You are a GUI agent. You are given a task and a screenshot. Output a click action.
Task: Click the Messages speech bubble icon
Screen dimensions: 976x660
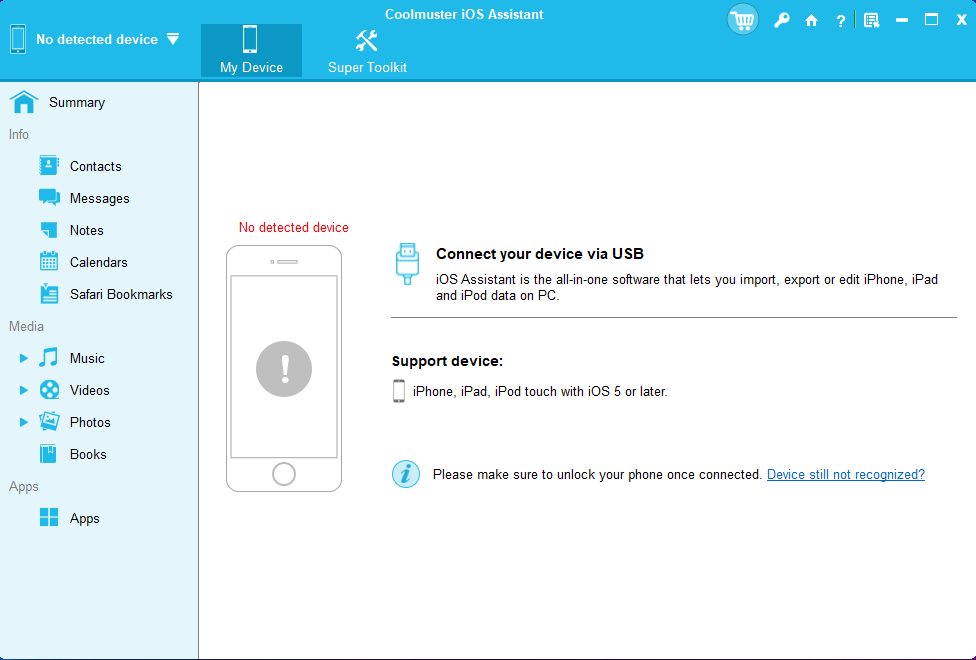point(49,197)
